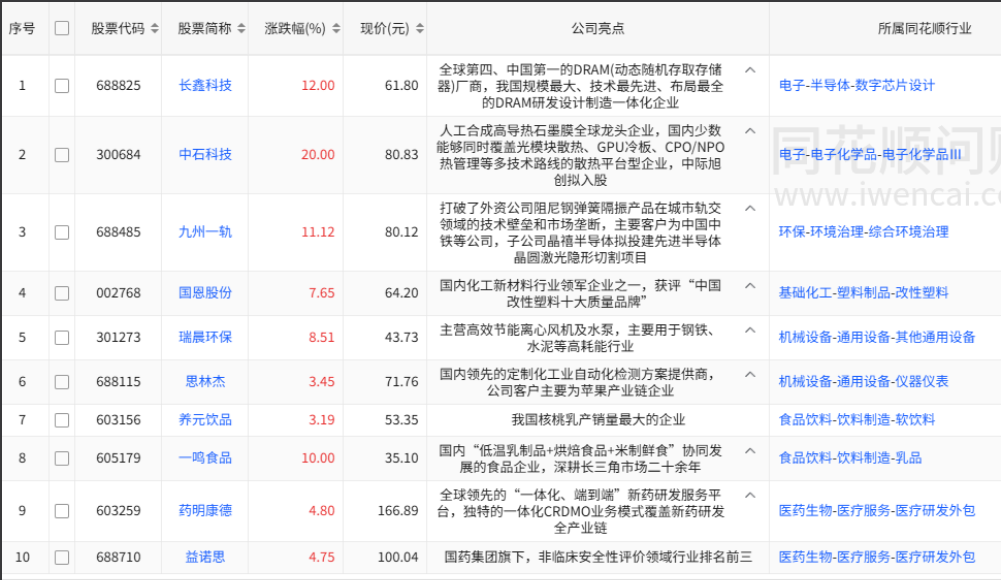Viewport: 1001px width, 580px height.
Task: Toggle the select-all checkbox in header
Action: (x=62, y=28)
